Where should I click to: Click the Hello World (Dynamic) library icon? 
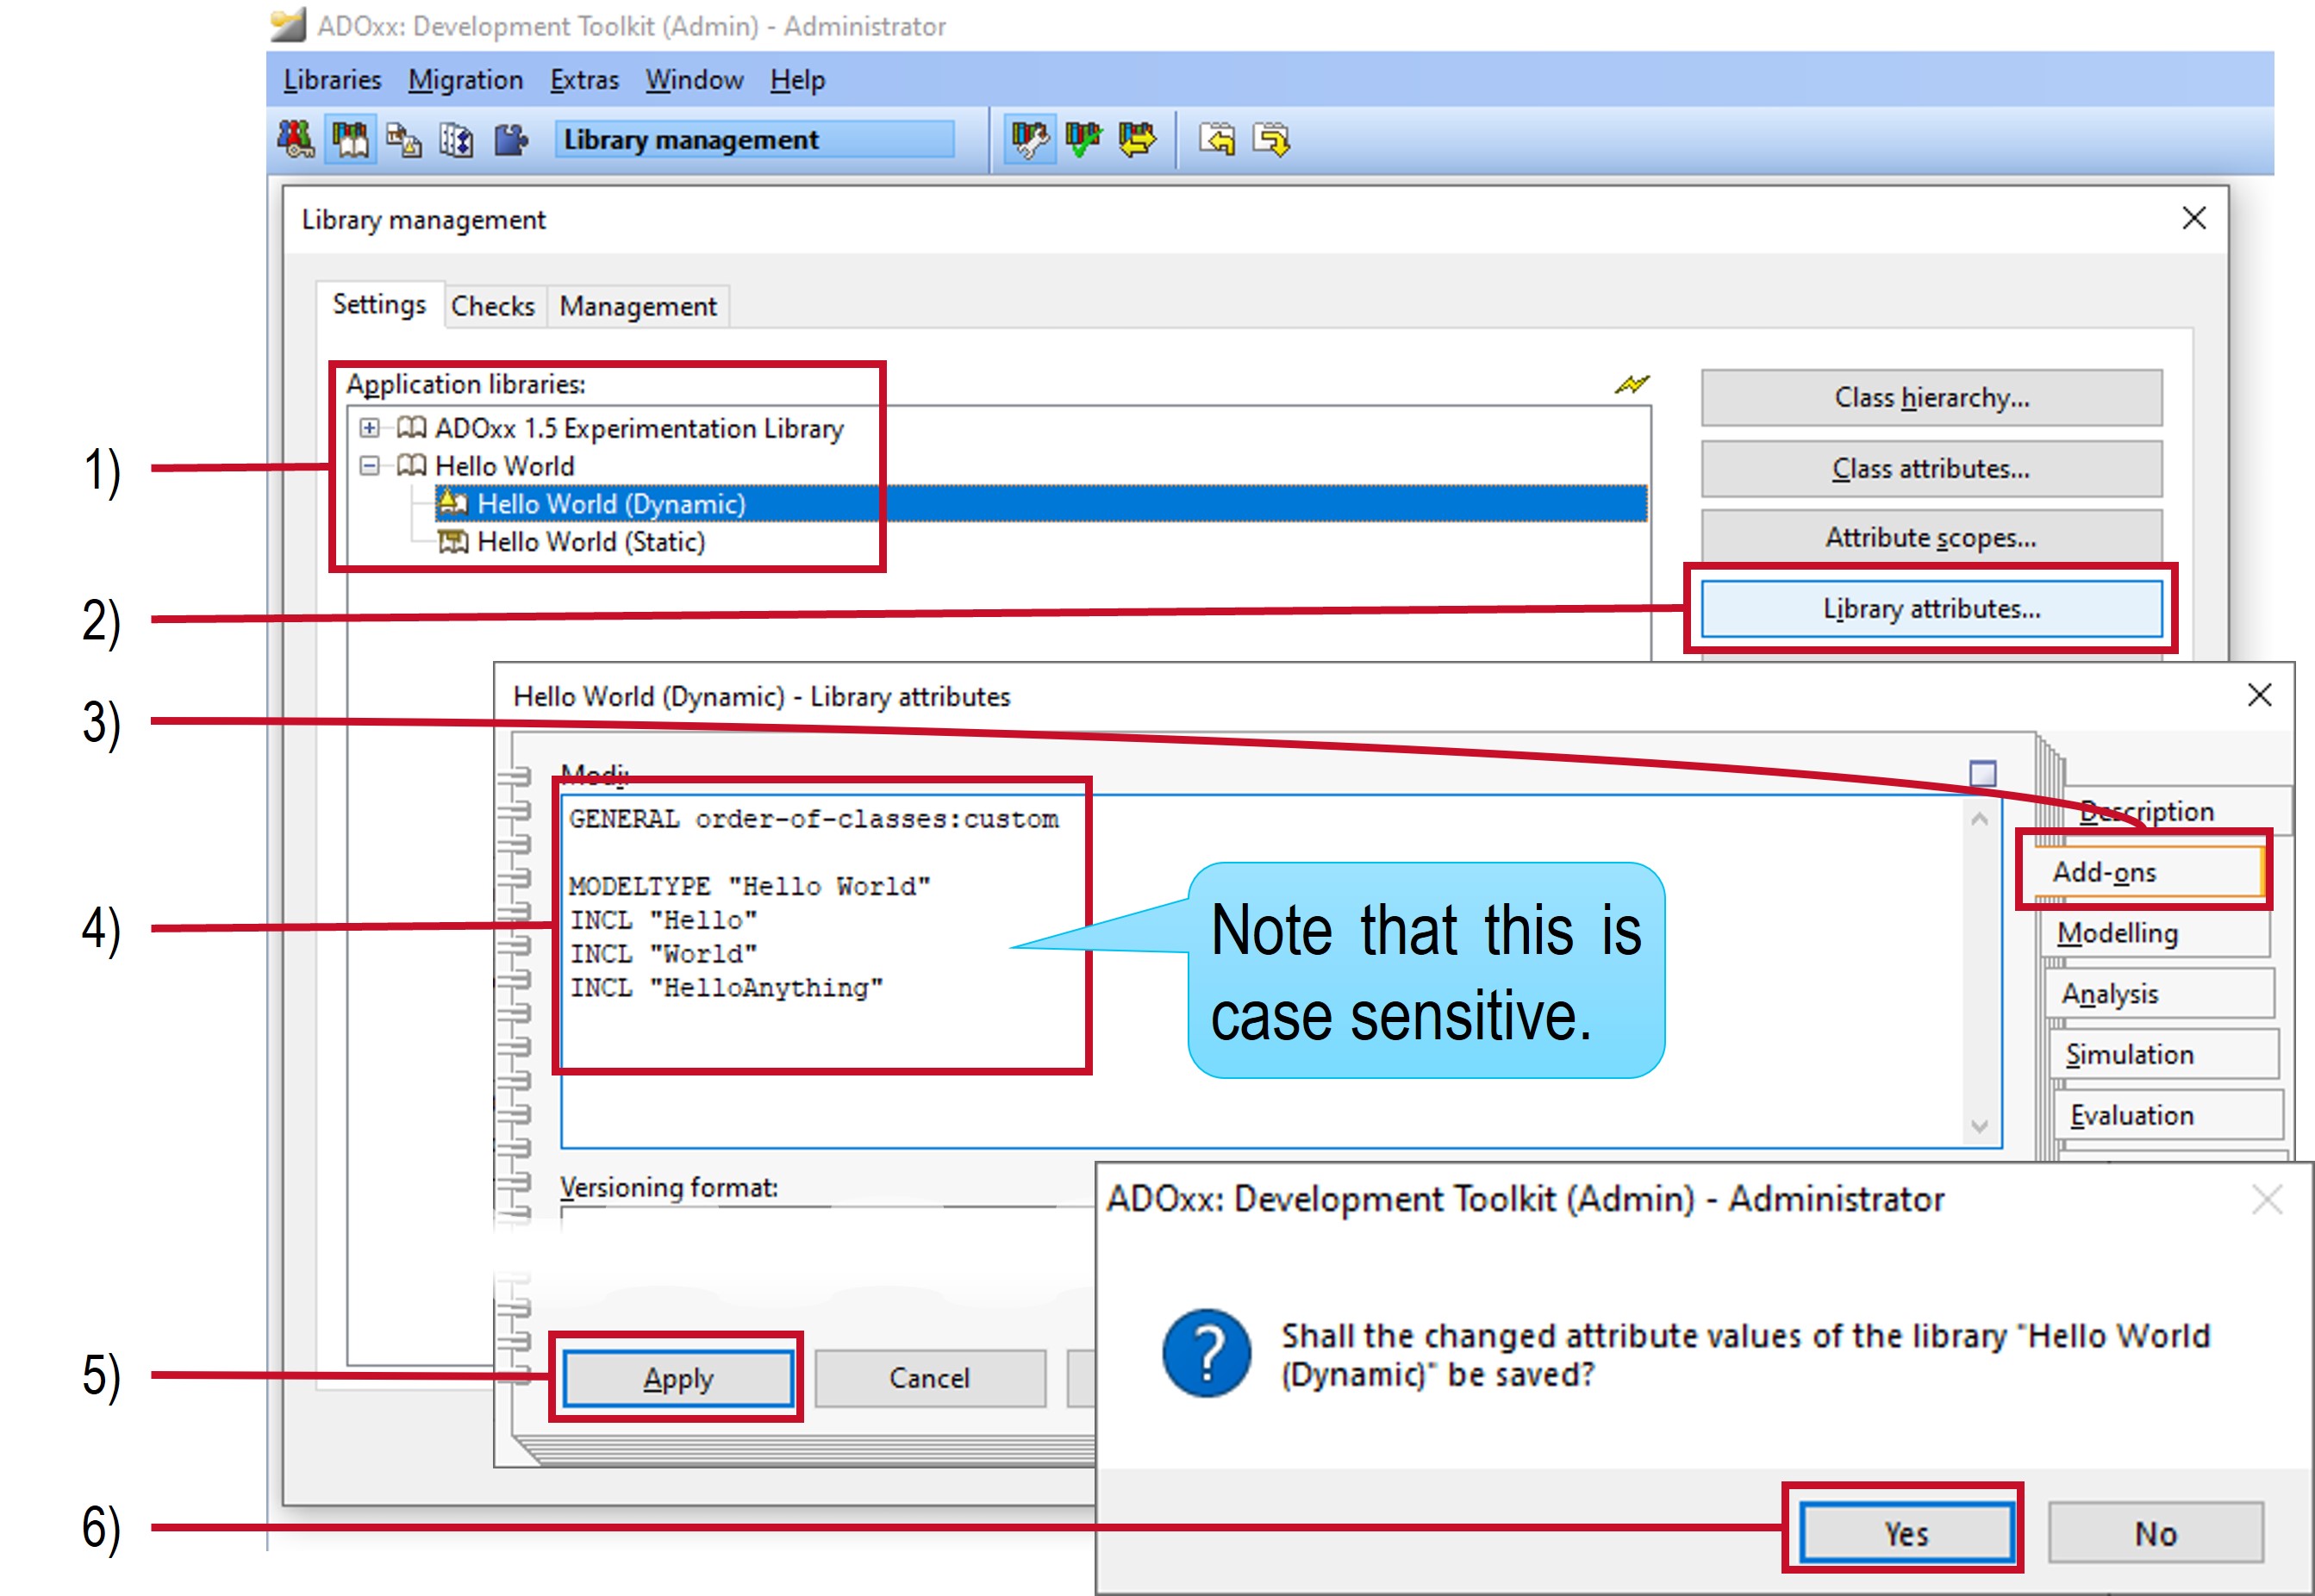point(453,503)
